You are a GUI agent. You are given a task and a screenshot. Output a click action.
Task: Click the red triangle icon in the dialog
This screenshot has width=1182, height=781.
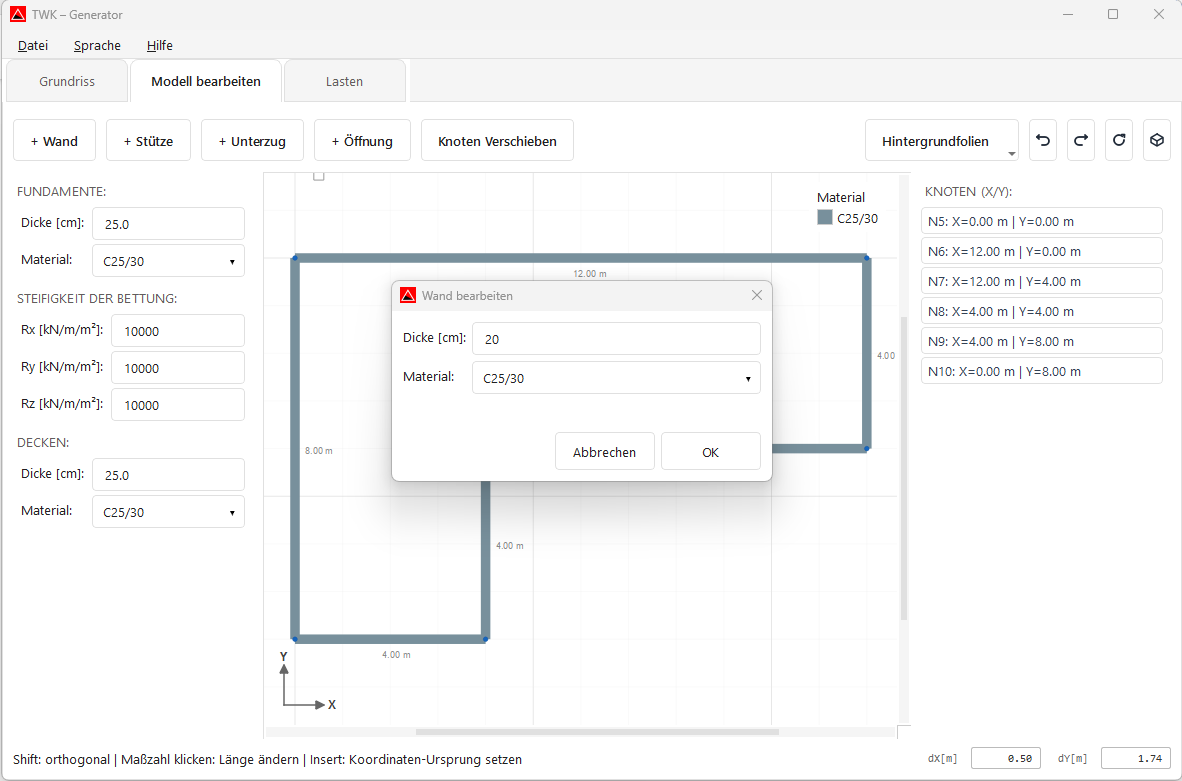coord(408,294)
